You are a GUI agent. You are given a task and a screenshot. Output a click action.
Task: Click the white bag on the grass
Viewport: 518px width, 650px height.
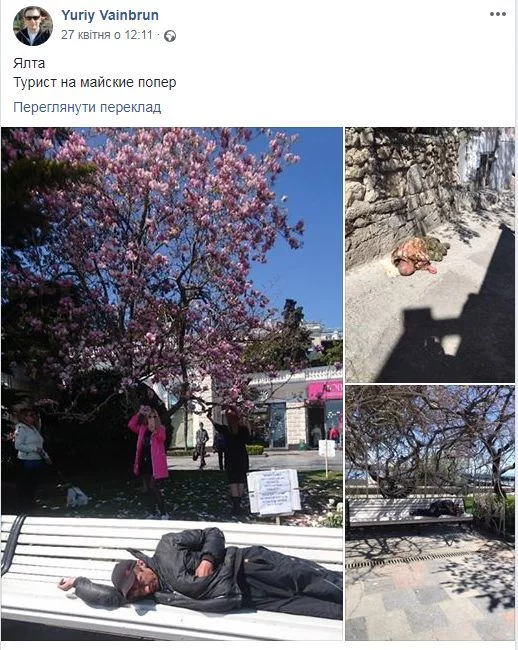pos(77,497)
